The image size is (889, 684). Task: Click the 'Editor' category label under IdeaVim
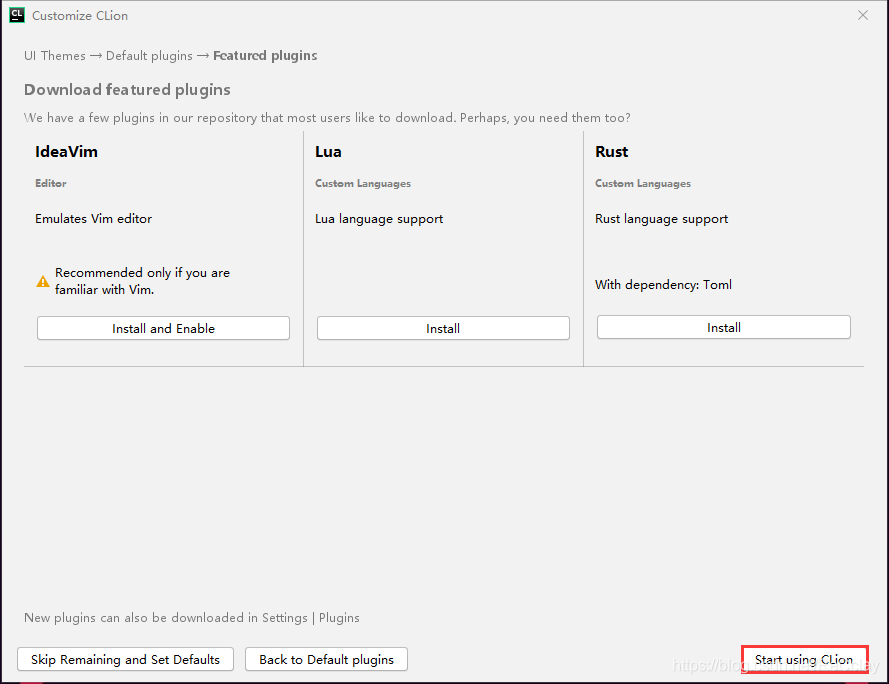pos(51,183)
